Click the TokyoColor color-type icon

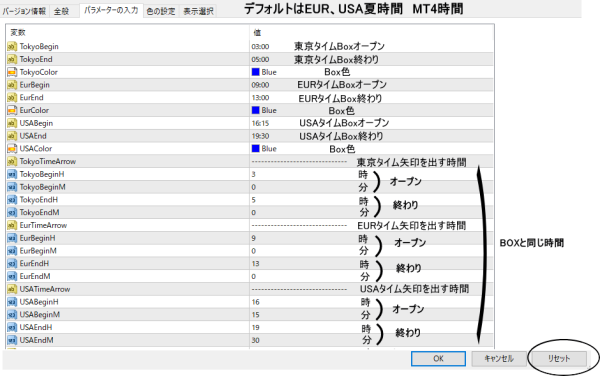(12, 72)
